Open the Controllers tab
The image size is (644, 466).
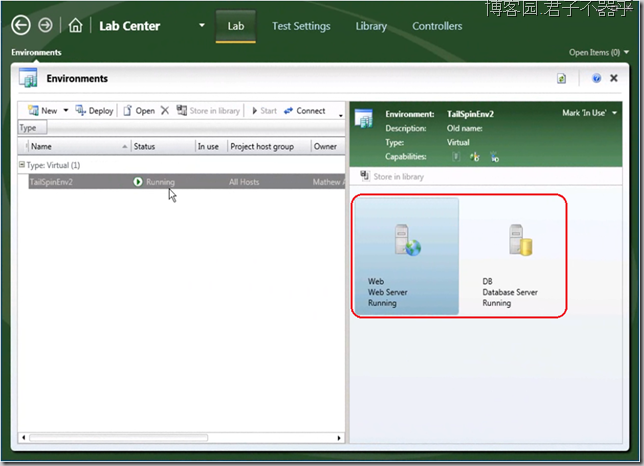[437, 26]
